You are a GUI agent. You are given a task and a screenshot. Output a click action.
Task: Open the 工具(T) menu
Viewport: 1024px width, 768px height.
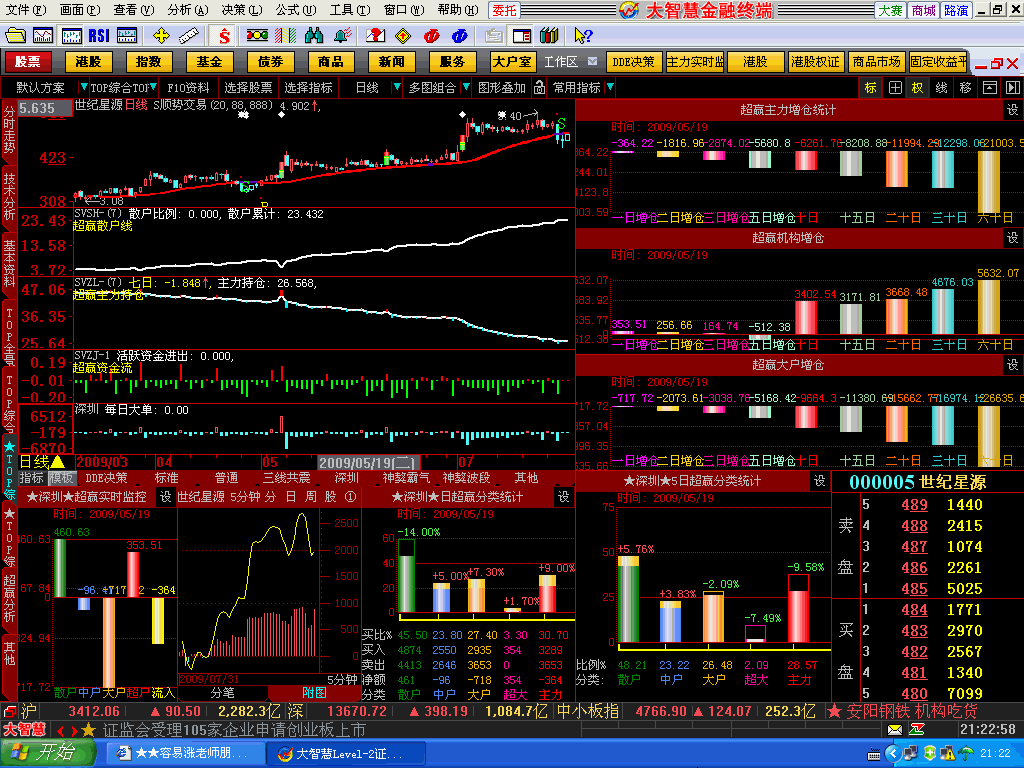349,10
